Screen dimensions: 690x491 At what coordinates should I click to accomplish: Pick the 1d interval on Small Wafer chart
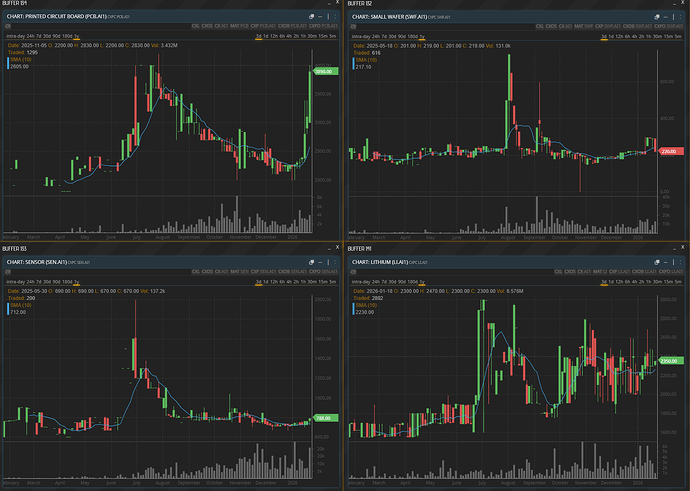[x=612, y=38]
